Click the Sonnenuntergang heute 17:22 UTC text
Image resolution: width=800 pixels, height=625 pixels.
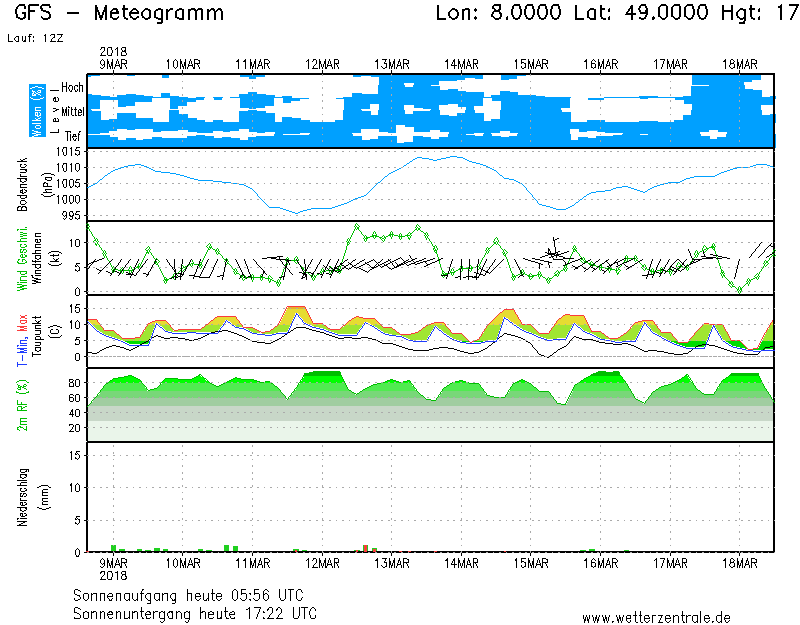tap(196, 612)
